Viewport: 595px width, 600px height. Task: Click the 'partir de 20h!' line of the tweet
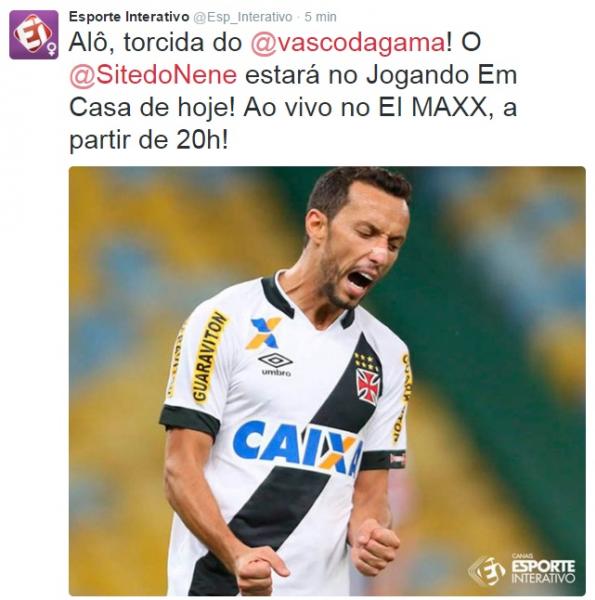149,140
